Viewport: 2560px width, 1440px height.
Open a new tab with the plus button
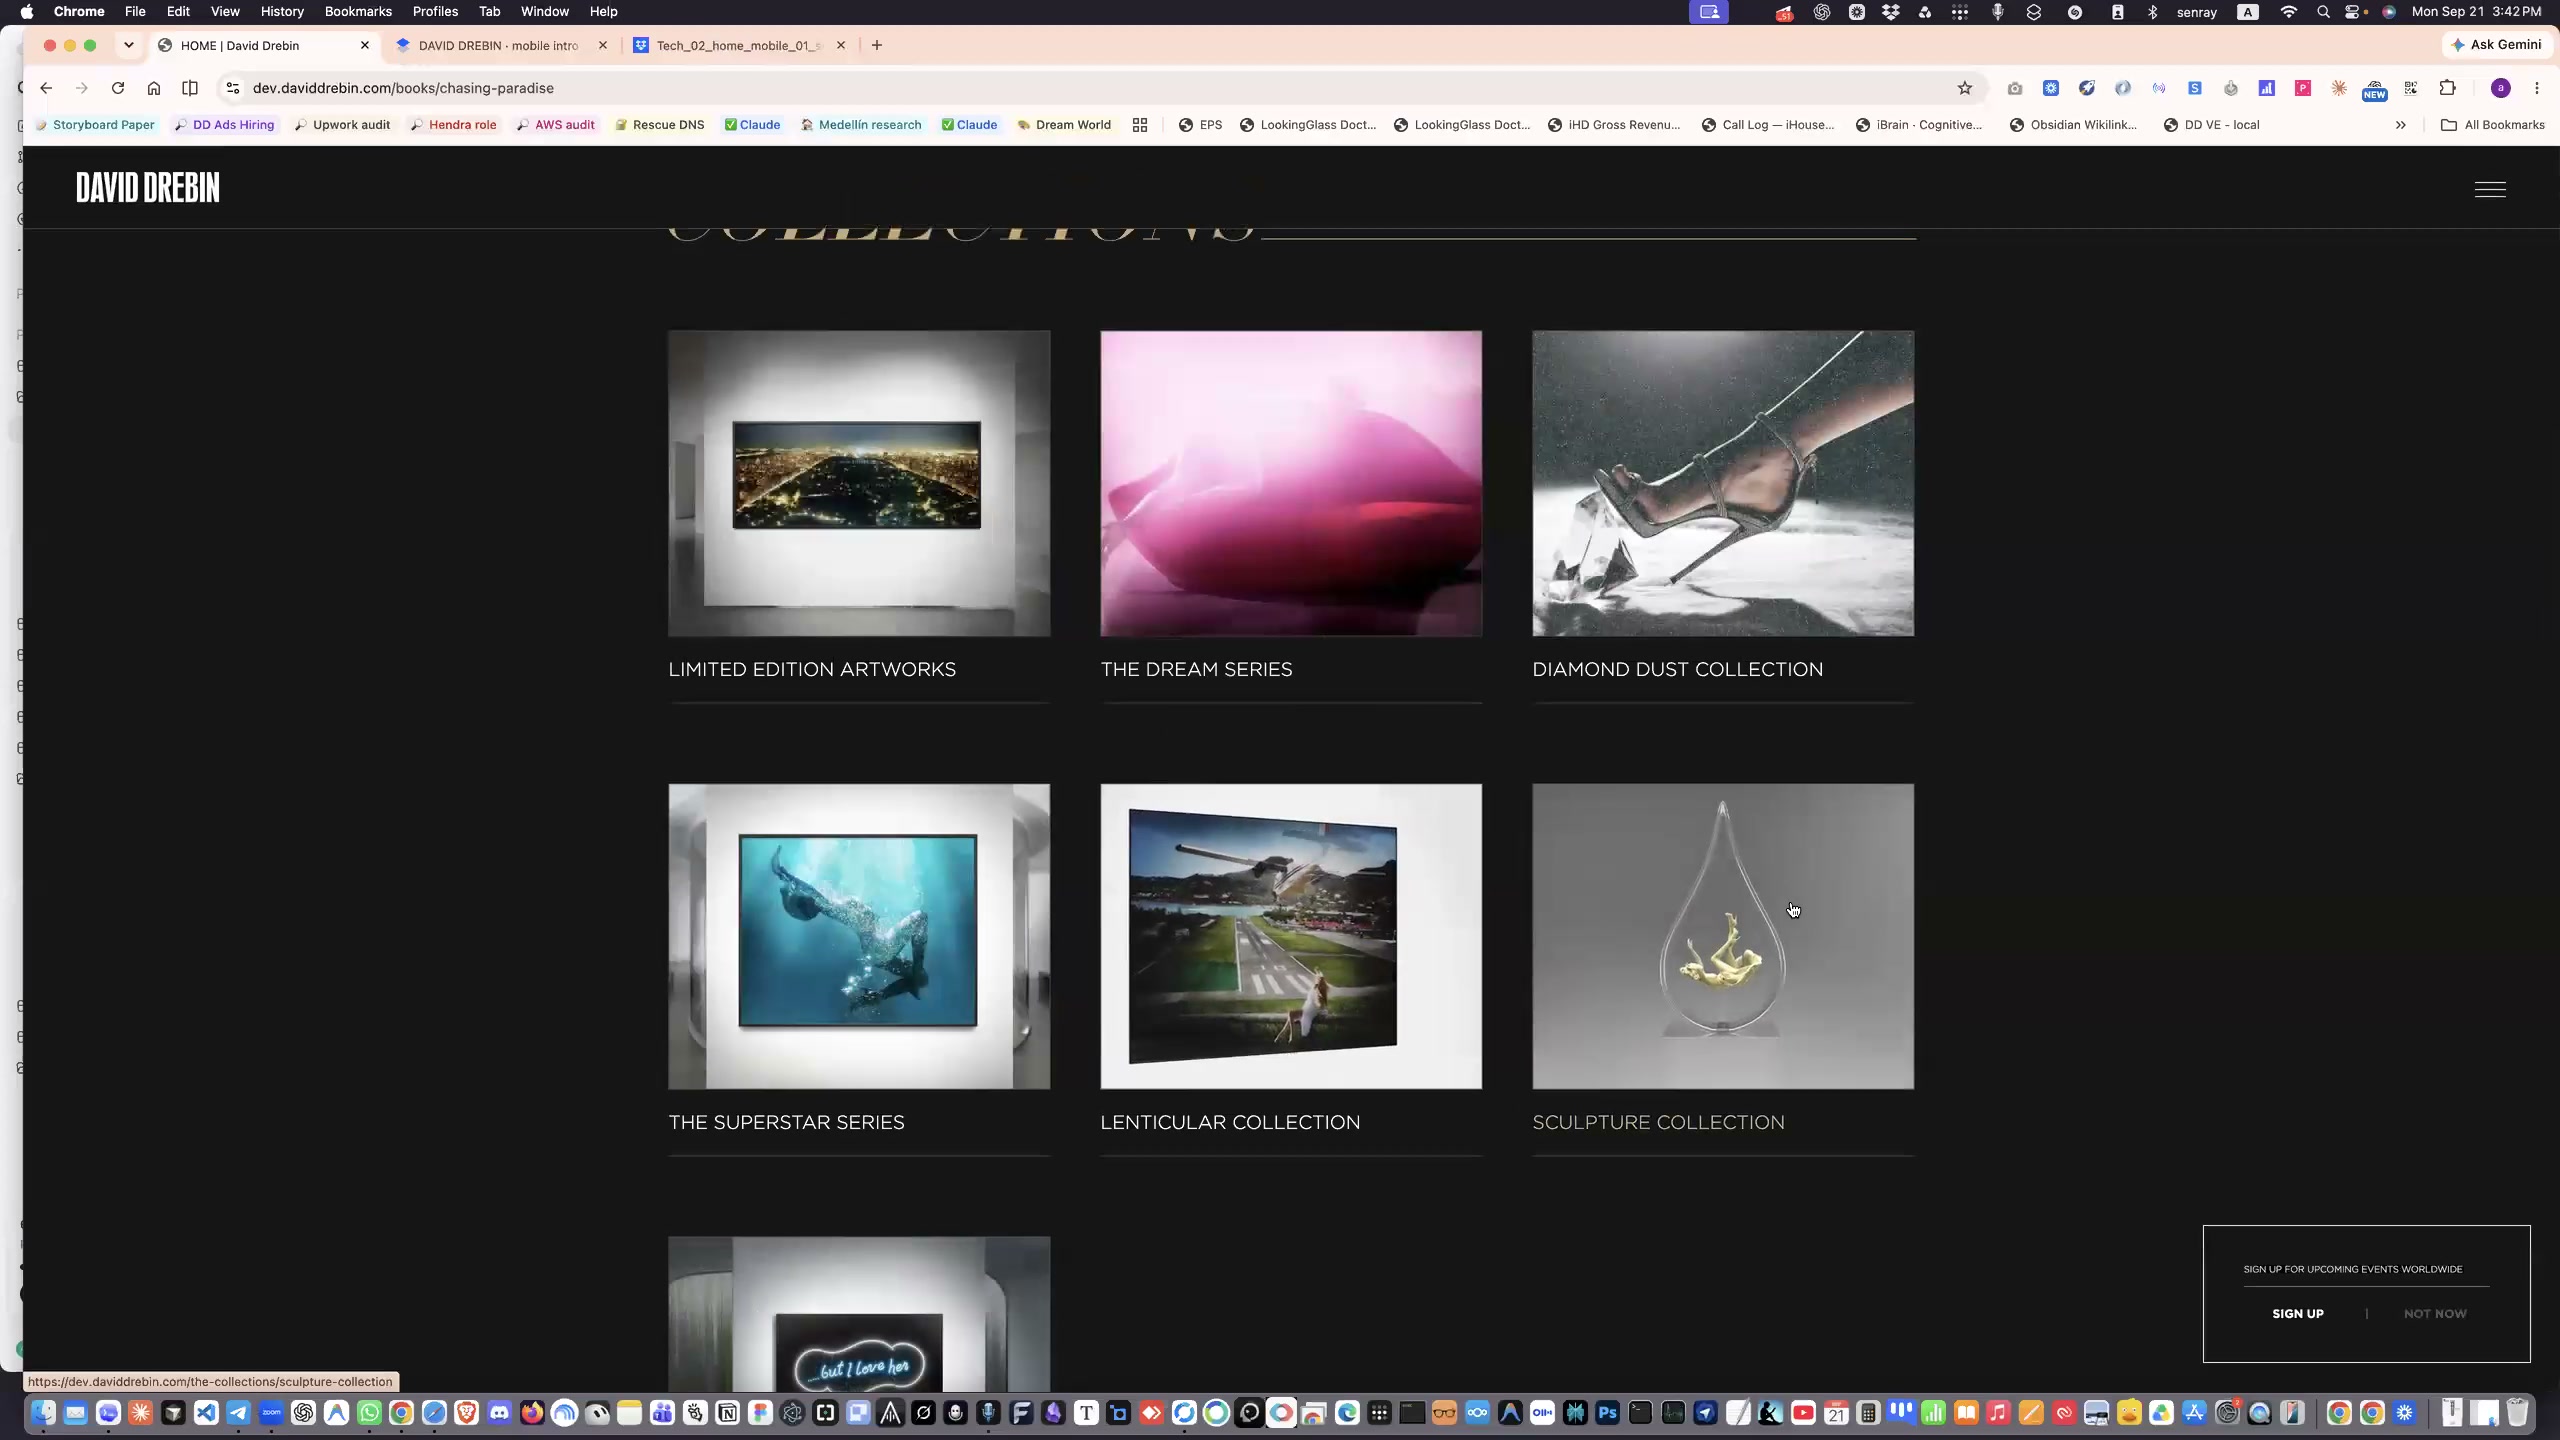click(877, 45)
